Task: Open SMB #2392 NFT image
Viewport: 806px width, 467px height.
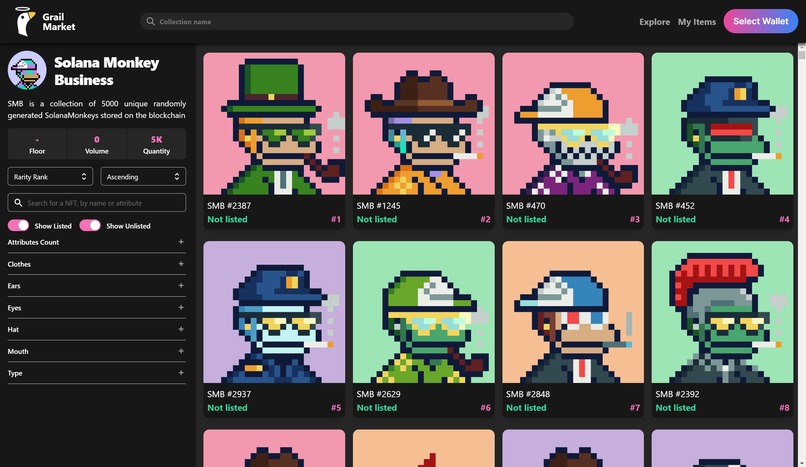Action: tap(722, 312)
